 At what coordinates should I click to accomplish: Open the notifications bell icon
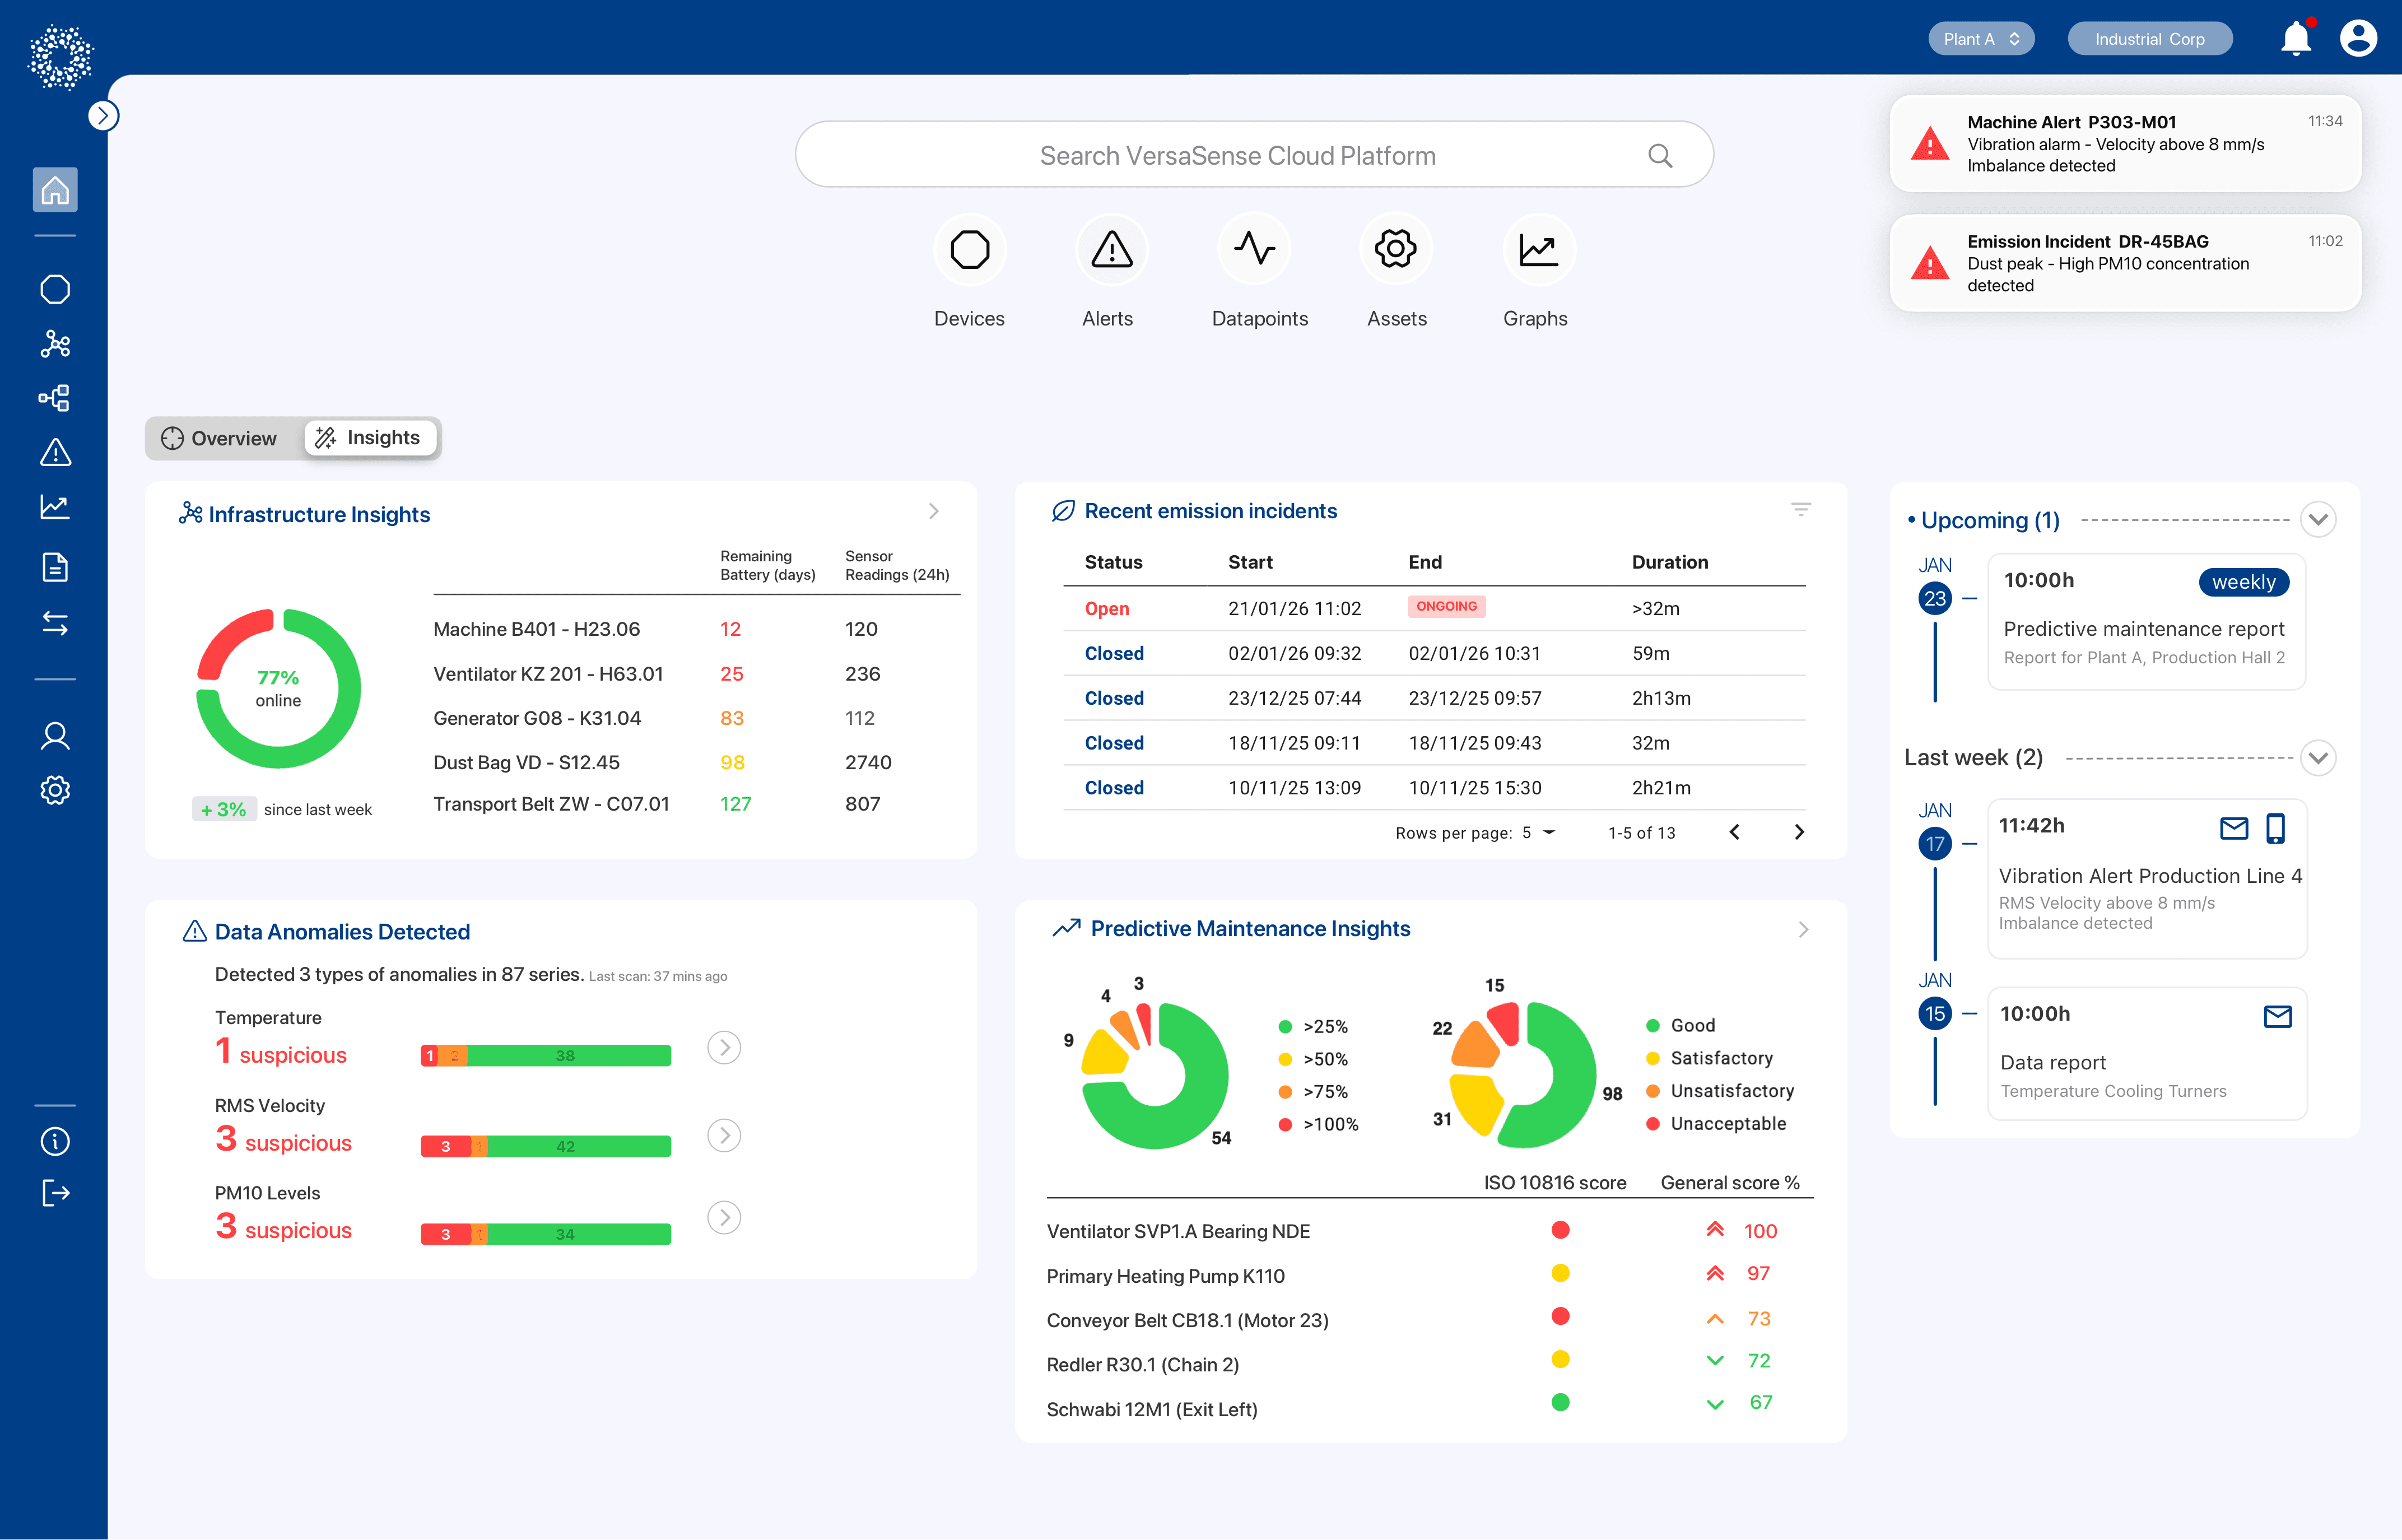tap(2295, 39)
